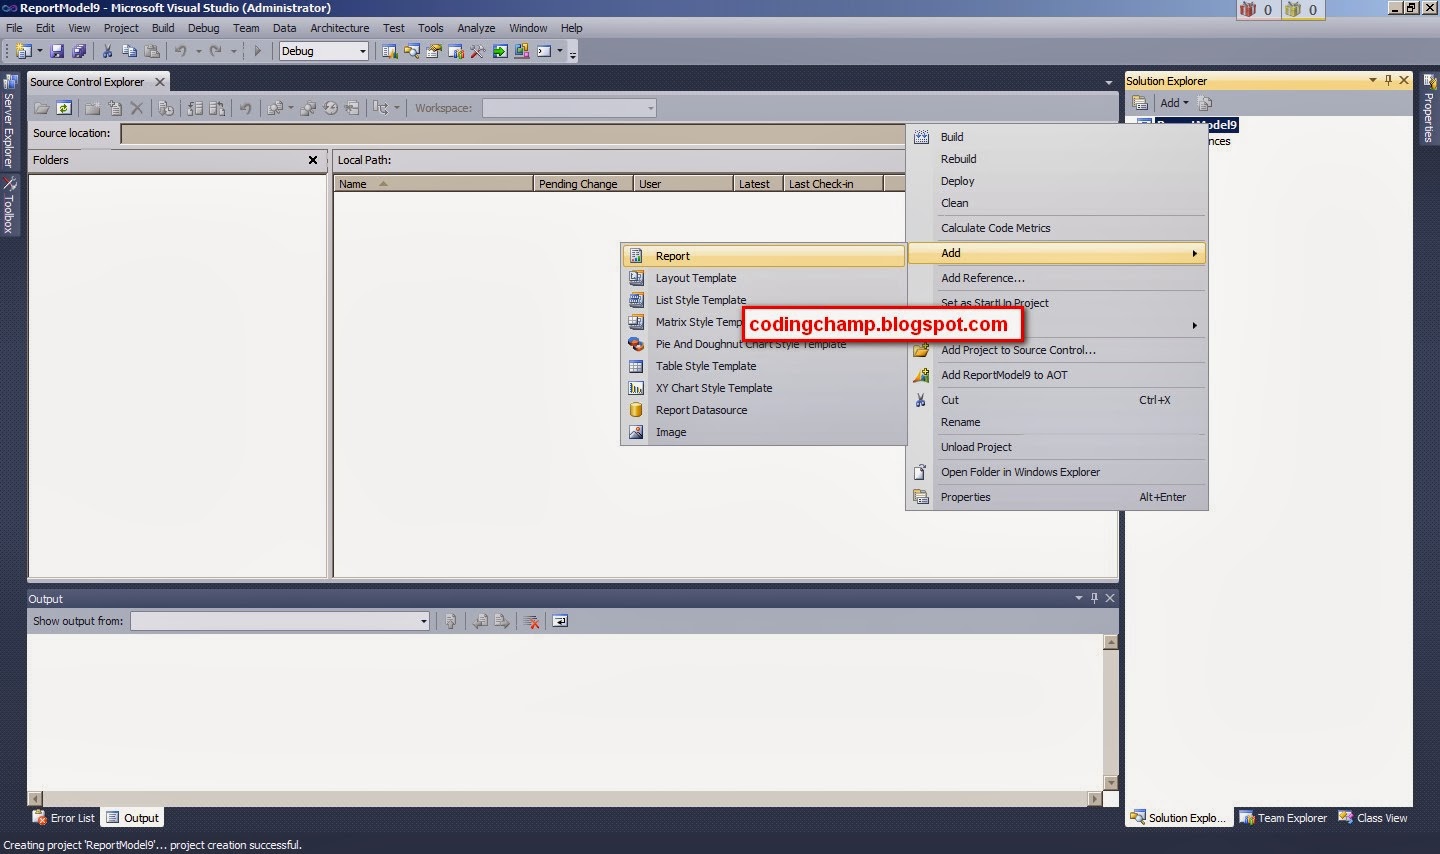Toggle auto-hide pin on Output pane

click(1094, 598)
